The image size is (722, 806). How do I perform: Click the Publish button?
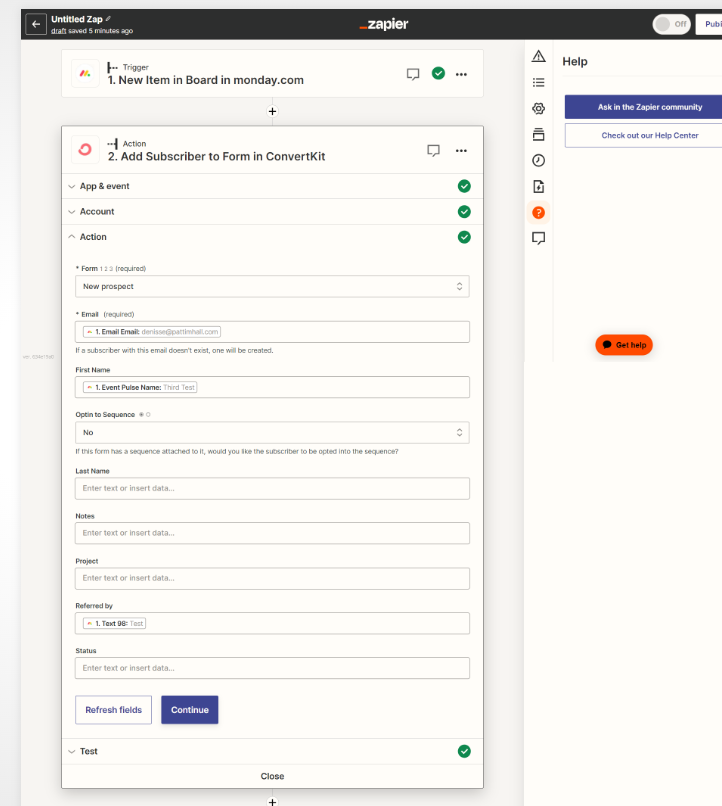pos(709,24)
